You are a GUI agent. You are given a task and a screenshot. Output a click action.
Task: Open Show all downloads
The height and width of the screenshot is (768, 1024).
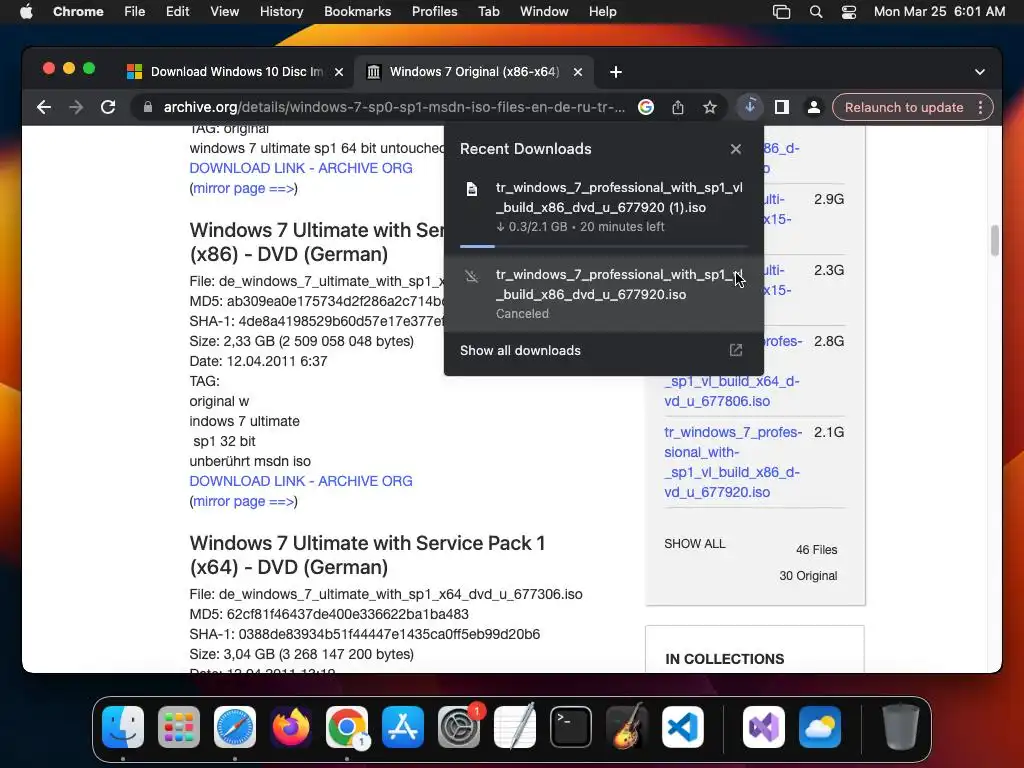pyautogui.click(x=520, y=351)
